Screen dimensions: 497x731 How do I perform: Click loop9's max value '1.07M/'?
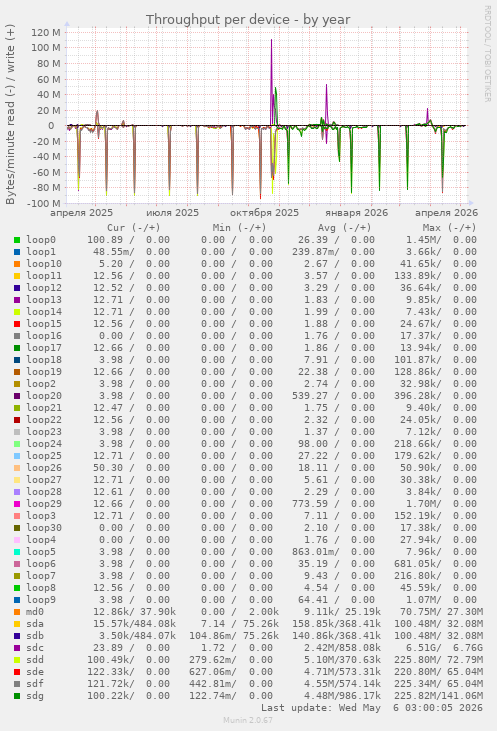pyautogui.click(x=423, y=600)
